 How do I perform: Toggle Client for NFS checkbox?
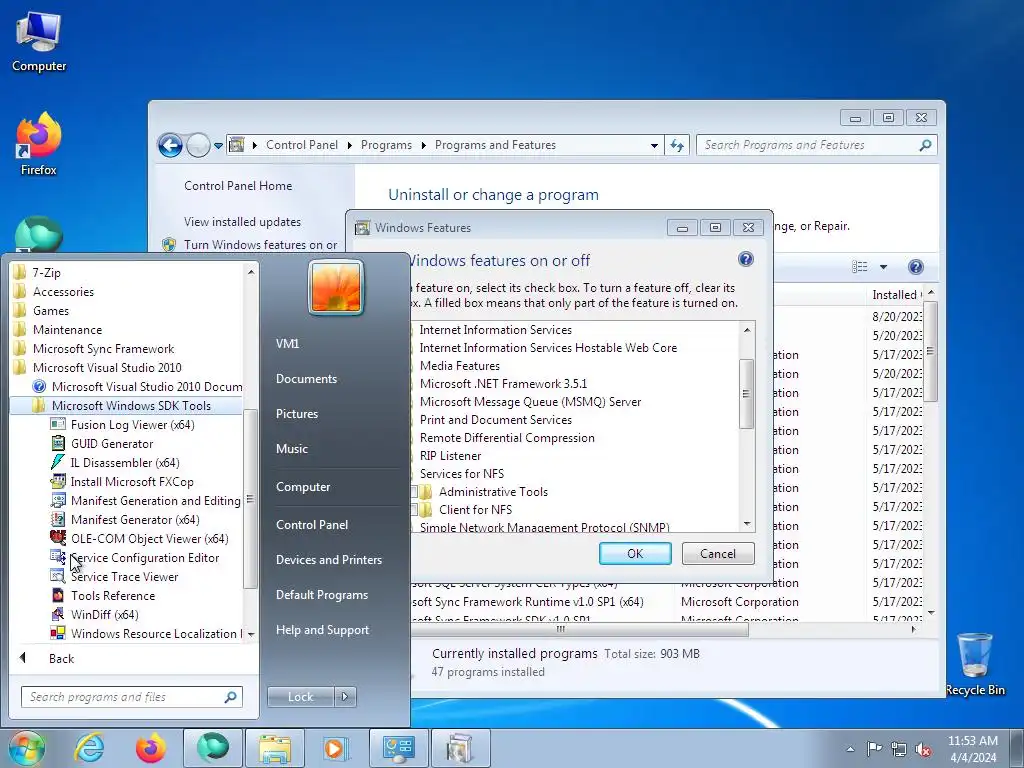(413, 509)
